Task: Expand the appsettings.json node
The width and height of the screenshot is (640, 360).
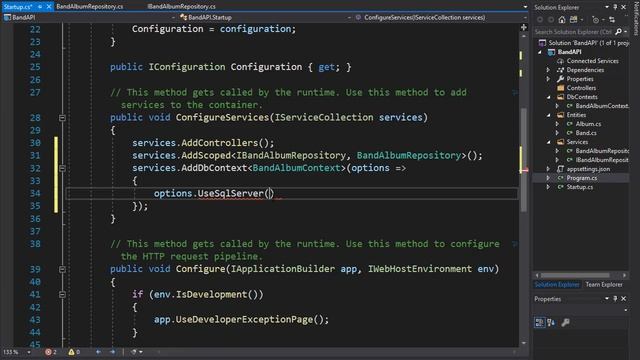Action: point(548,169)
